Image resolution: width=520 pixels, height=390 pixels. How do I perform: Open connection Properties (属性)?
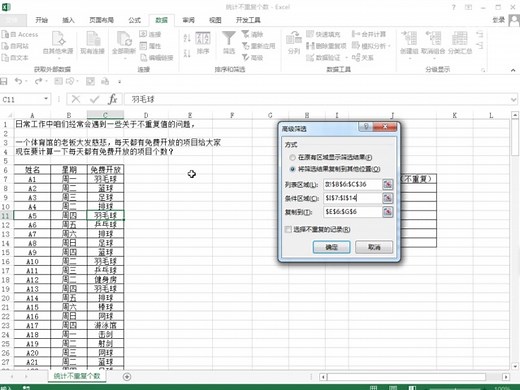coord(150,46)
